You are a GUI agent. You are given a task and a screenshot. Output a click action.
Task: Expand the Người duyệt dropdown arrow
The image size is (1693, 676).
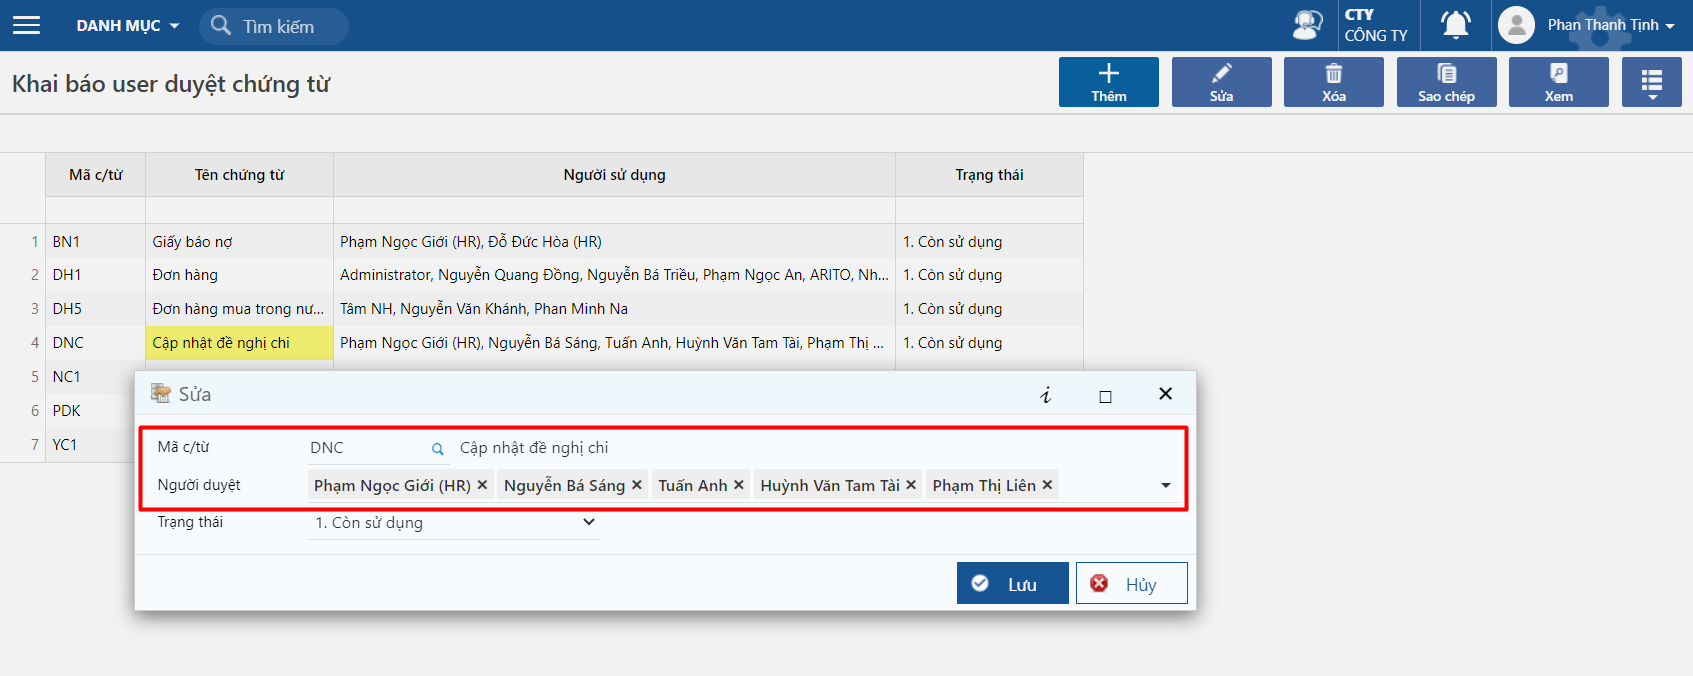[x=1165, y=485]
